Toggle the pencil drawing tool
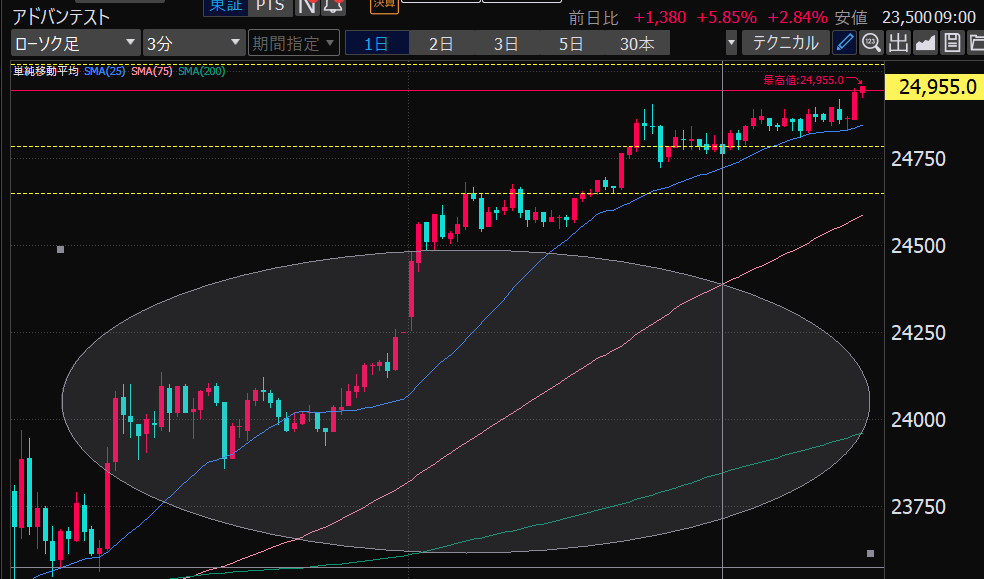The height and width of the screenshot is (579, 984). [845, 42]
